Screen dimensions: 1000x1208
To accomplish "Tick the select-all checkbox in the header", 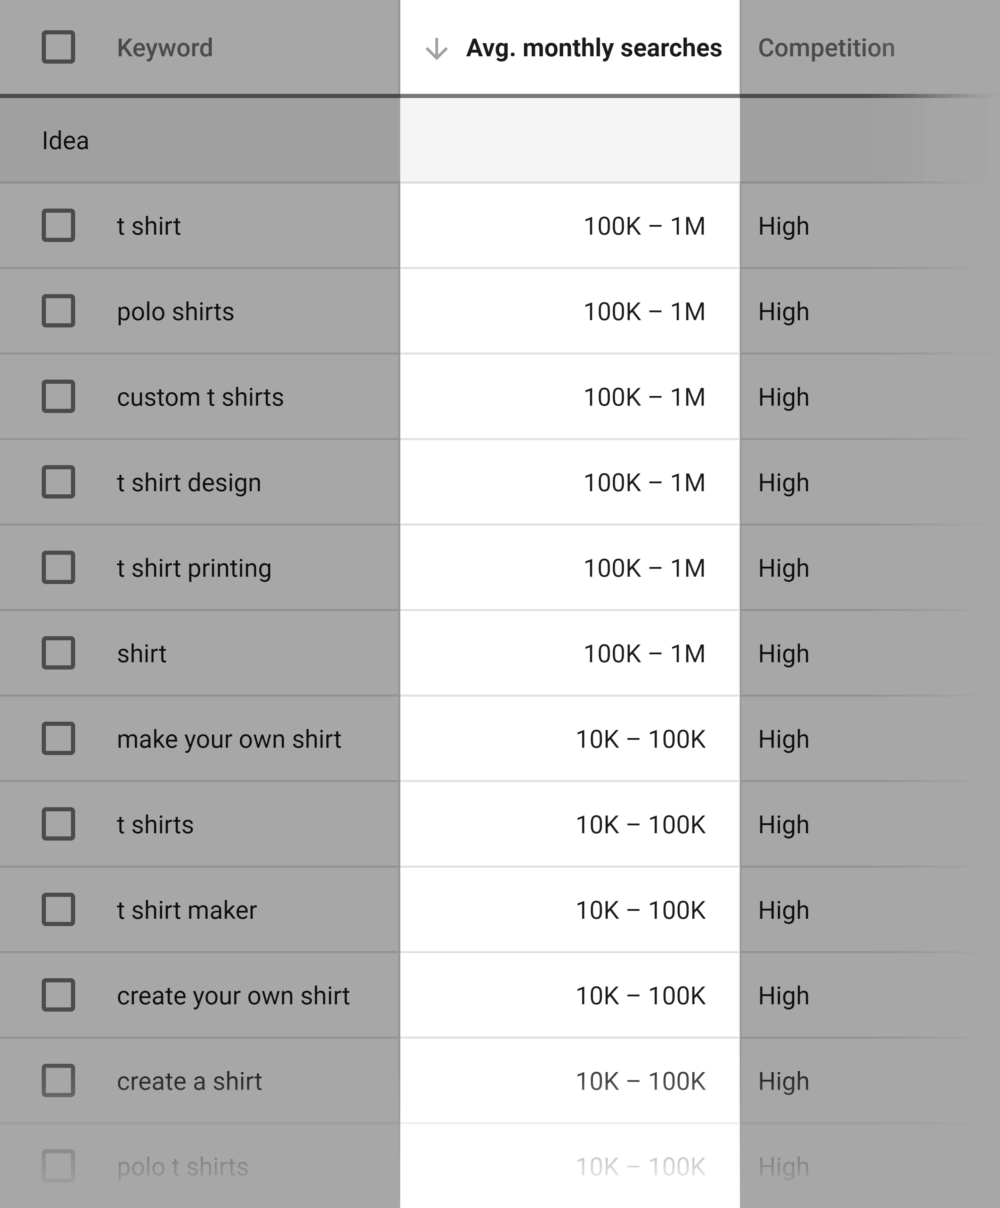I will coord(58,47).
